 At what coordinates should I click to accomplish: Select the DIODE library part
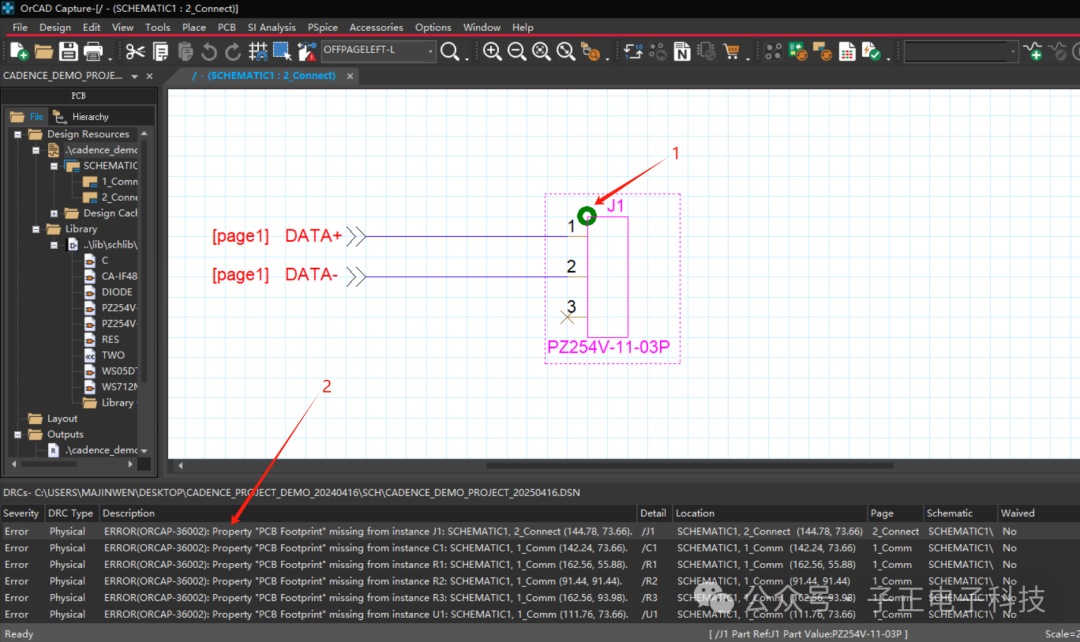point(109,292)
